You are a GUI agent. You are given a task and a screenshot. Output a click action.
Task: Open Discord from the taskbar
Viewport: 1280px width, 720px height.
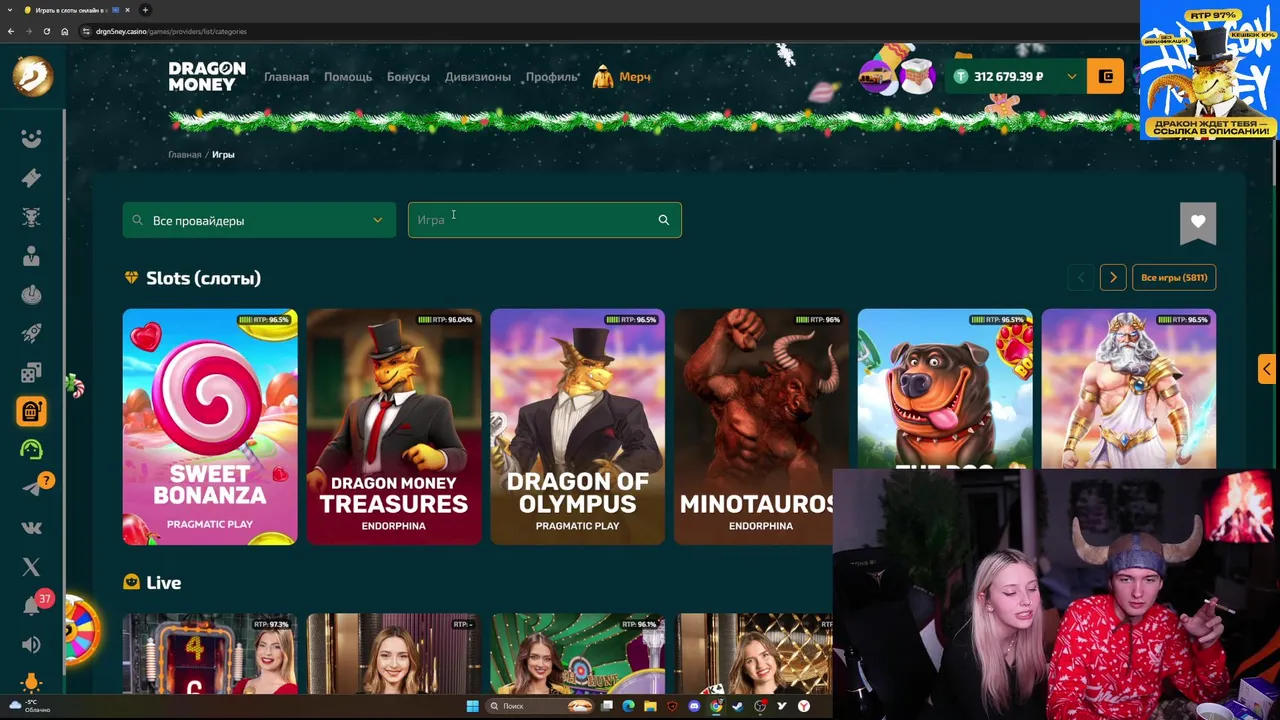pyautogui.click(x=694, y=706)
